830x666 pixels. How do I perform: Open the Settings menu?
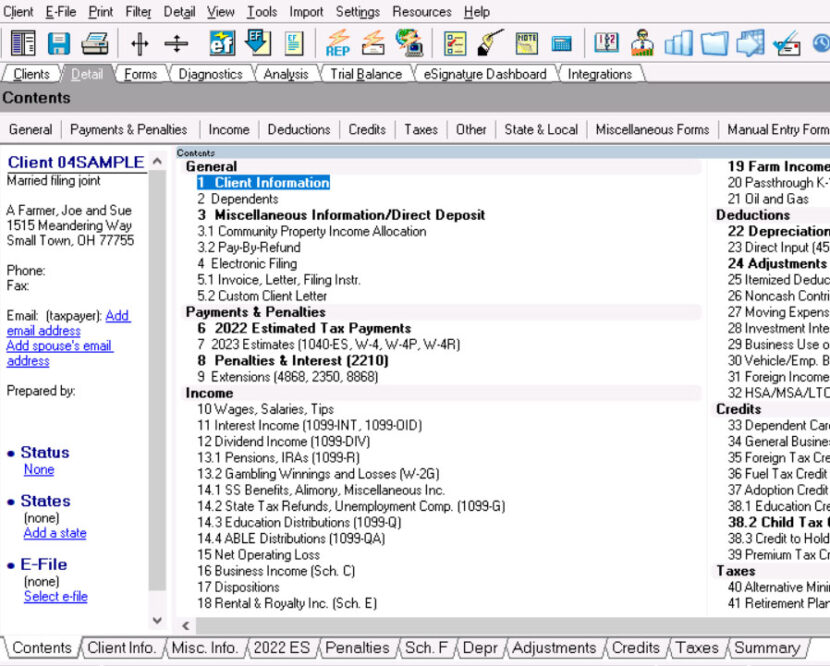[x=357, y=12]
